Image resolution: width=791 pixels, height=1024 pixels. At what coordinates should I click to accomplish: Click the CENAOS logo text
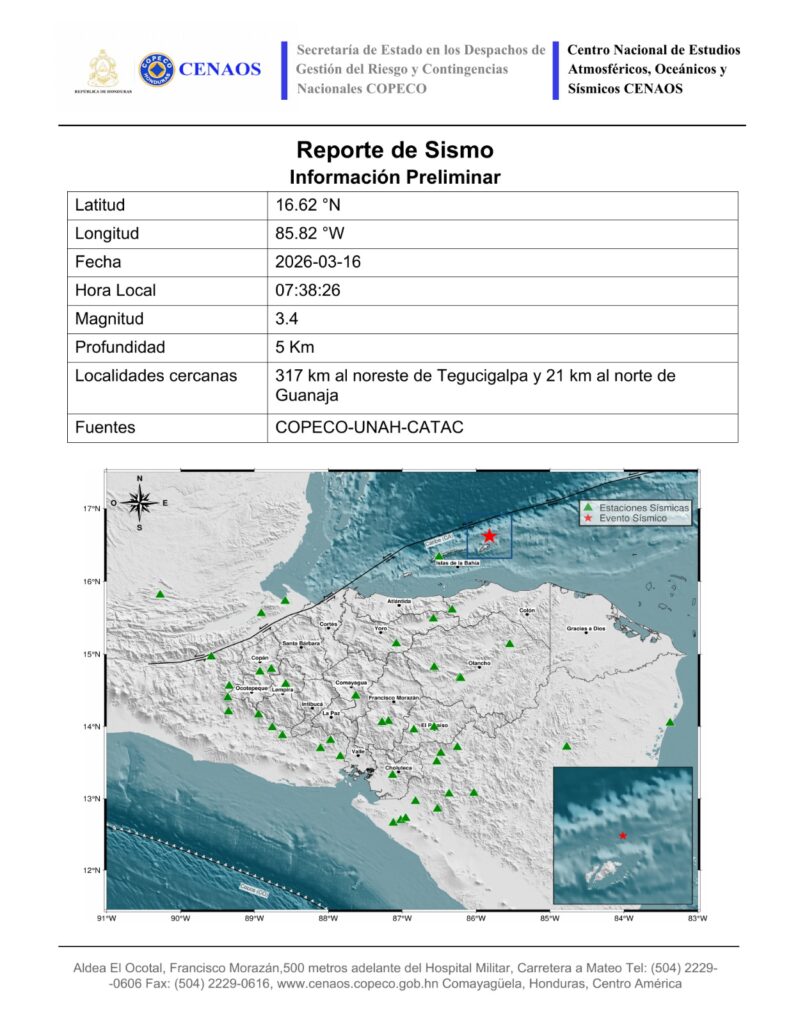click(x=219, y=69)
